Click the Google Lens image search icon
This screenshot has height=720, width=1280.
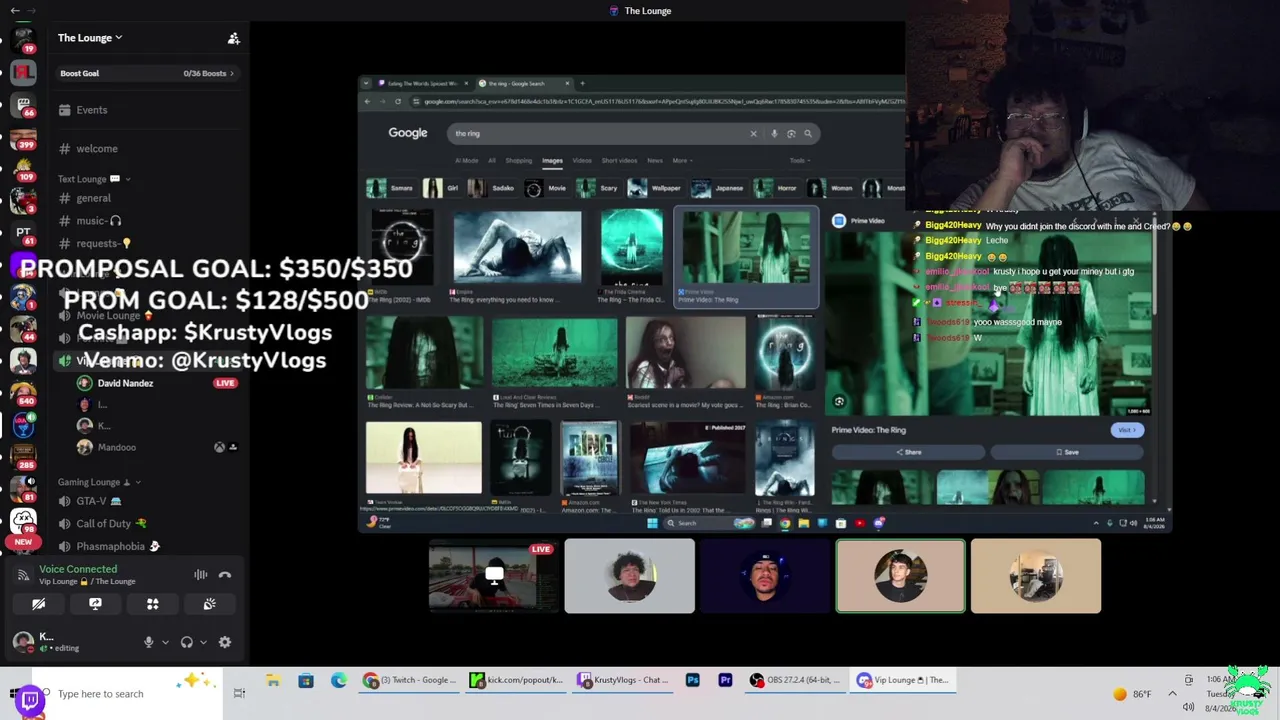pos(791,134)
